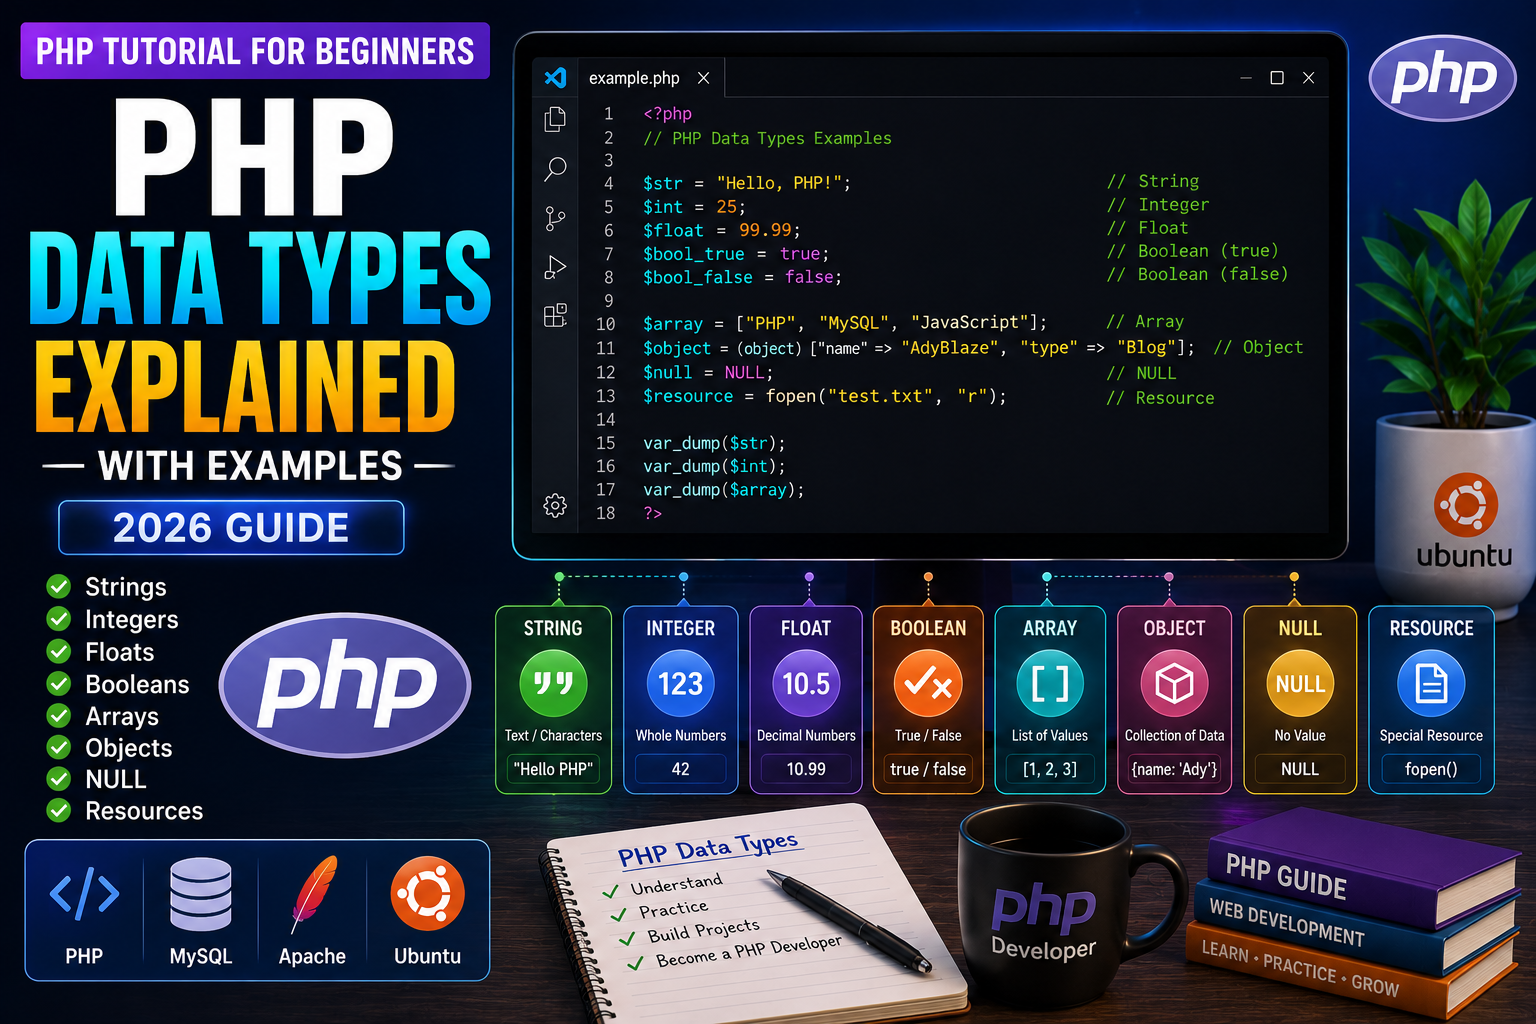Viewport: 1536px width, 1024px height.
Task: Toggle the Floats checkmark
Action: pyautogui.click(x=59, y=652)
